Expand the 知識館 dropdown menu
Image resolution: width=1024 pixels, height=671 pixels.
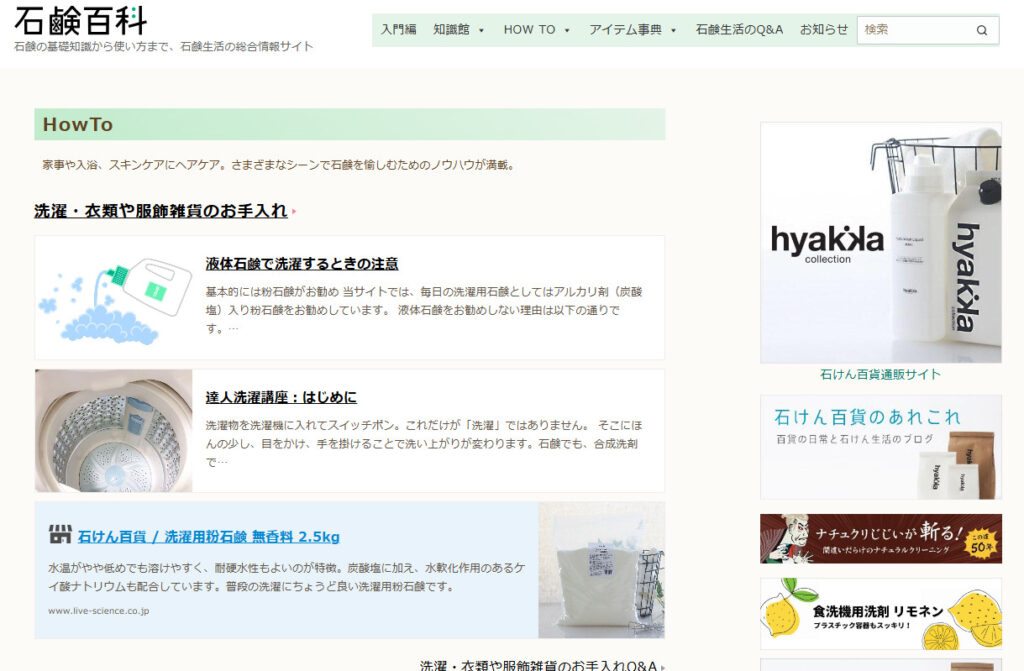point(458,30)
